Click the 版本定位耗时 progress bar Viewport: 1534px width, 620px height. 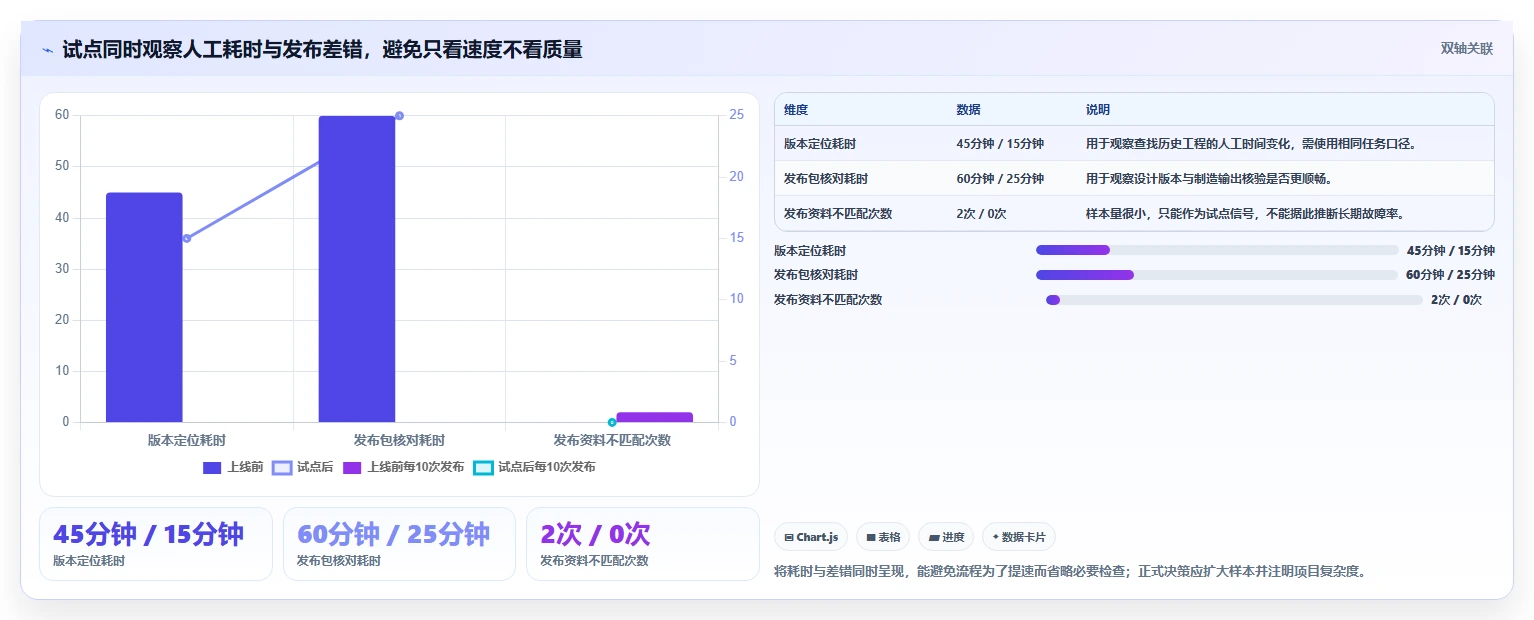[1217, 250]
